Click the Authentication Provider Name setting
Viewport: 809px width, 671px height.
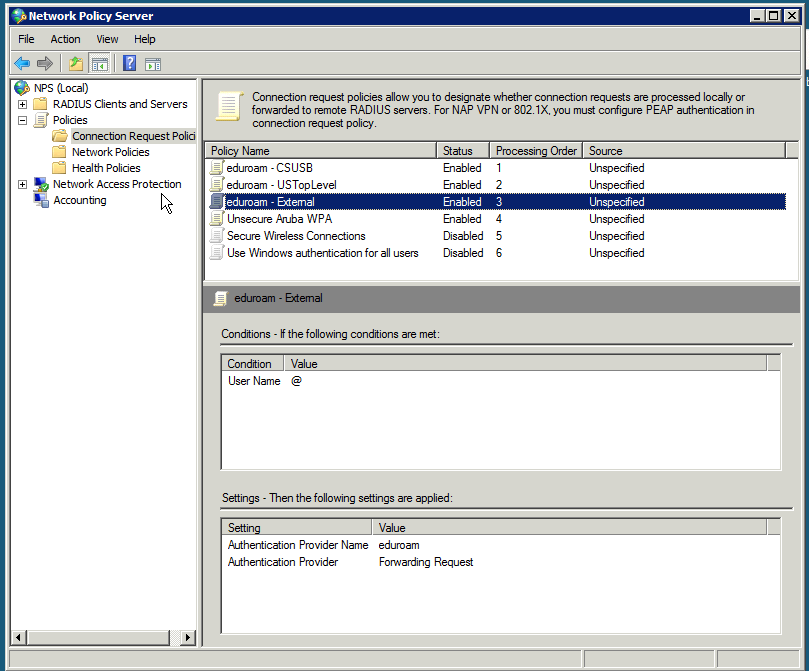tap(298, 545)
